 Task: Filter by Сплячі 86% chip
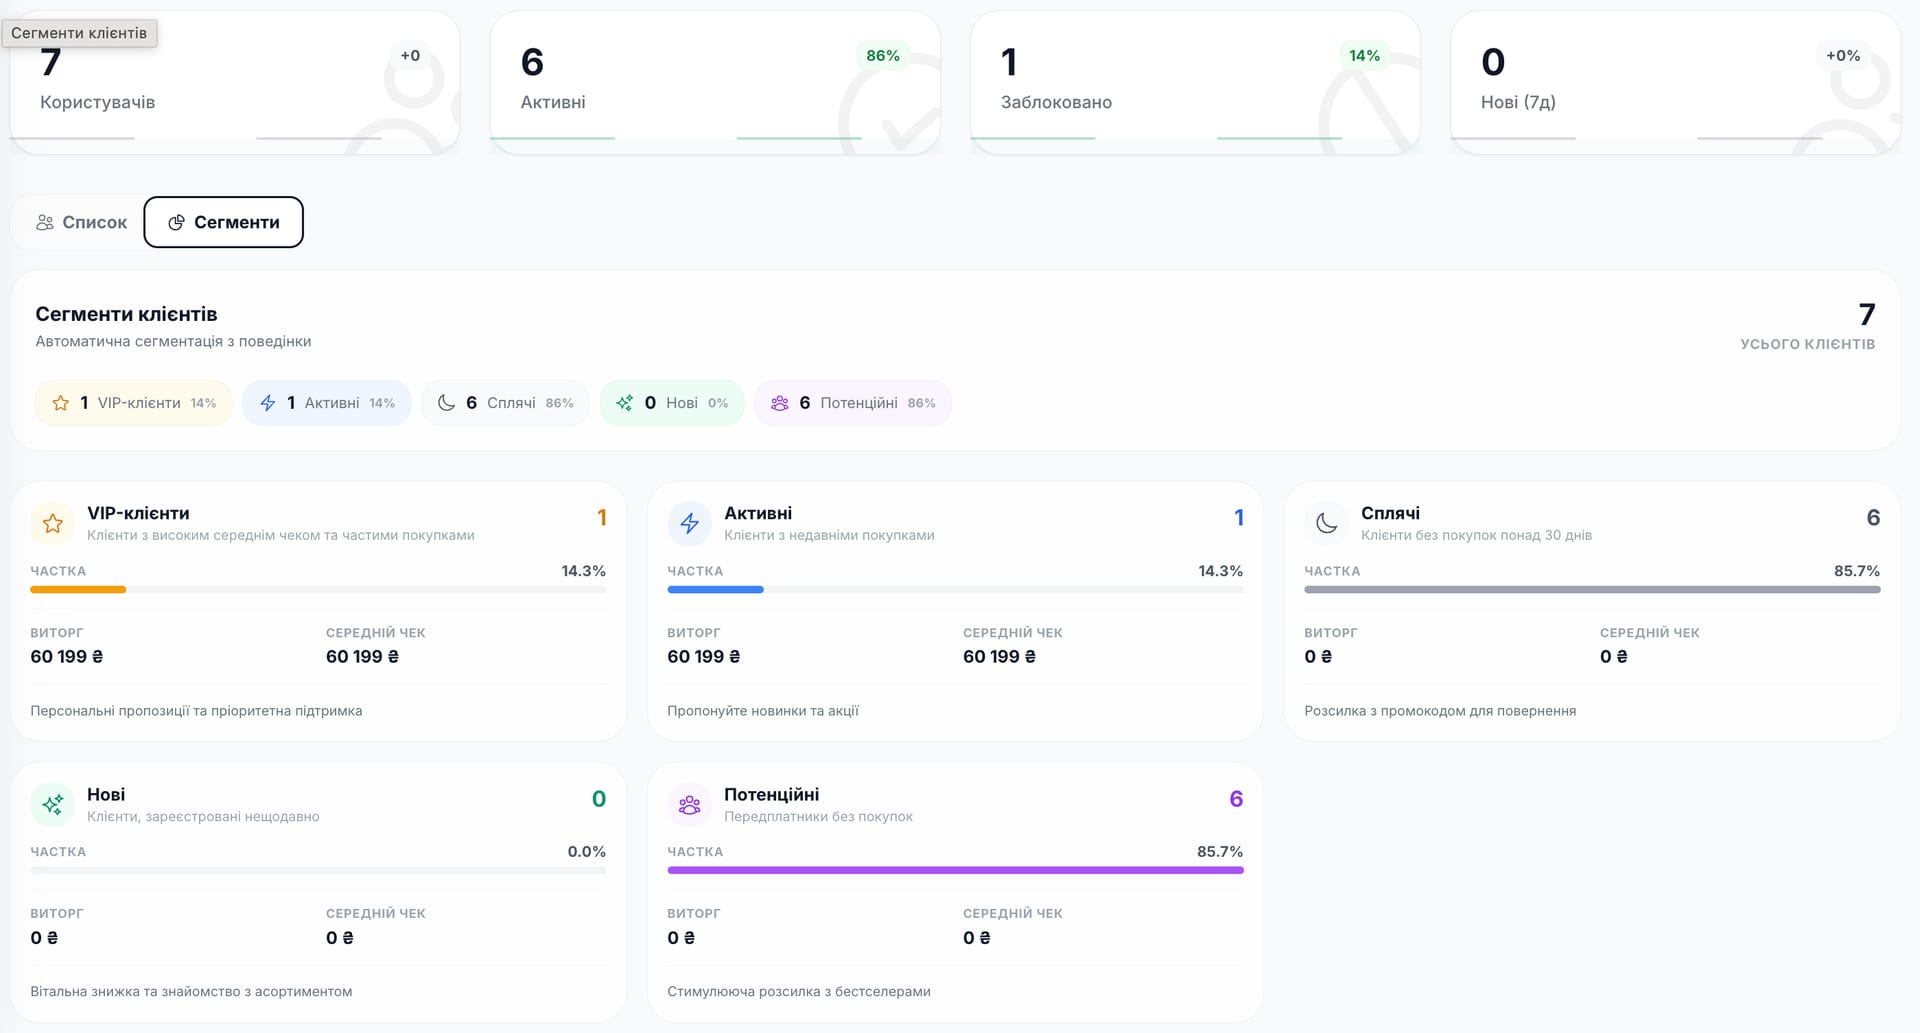[505, 403]
